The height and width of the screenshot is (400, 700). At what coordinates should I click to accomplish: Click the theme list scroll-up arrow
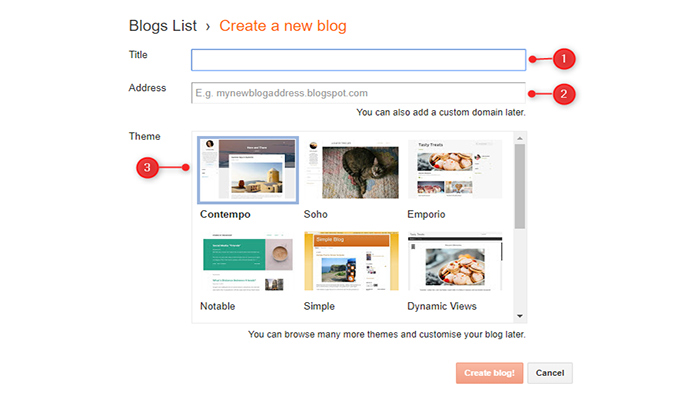[519, 139]
